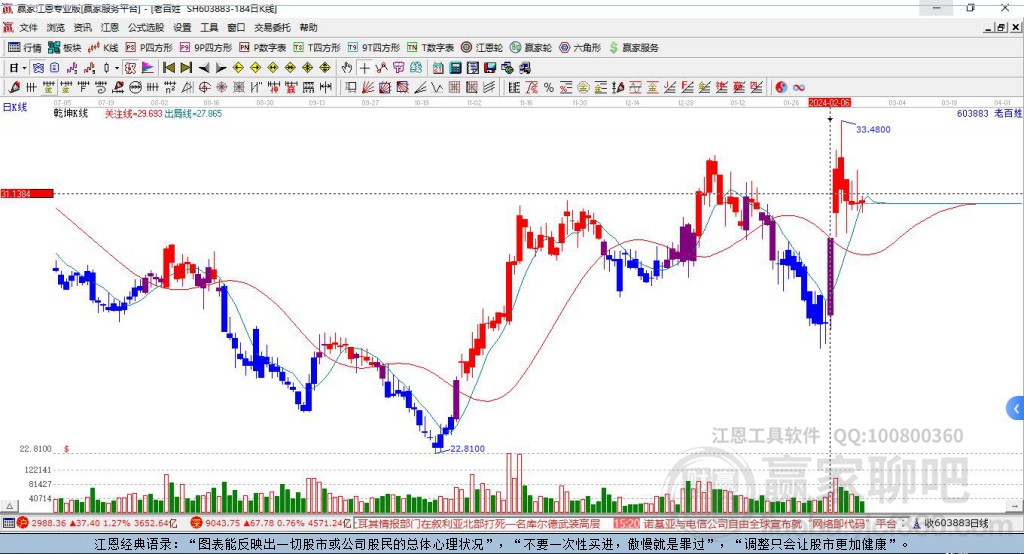Viewport: 1024px width, 554px height.
Task: Select the circle with arrows measurement tool
Action: point(135,87)
